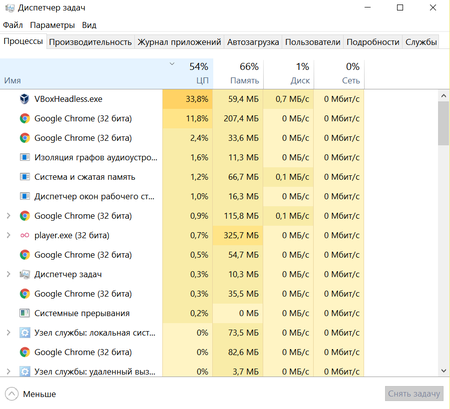Image resolution: width=450 pixels, height=409 pixels.
Task: Click the Системные прерывания process icon
Action: pos(24,313)
